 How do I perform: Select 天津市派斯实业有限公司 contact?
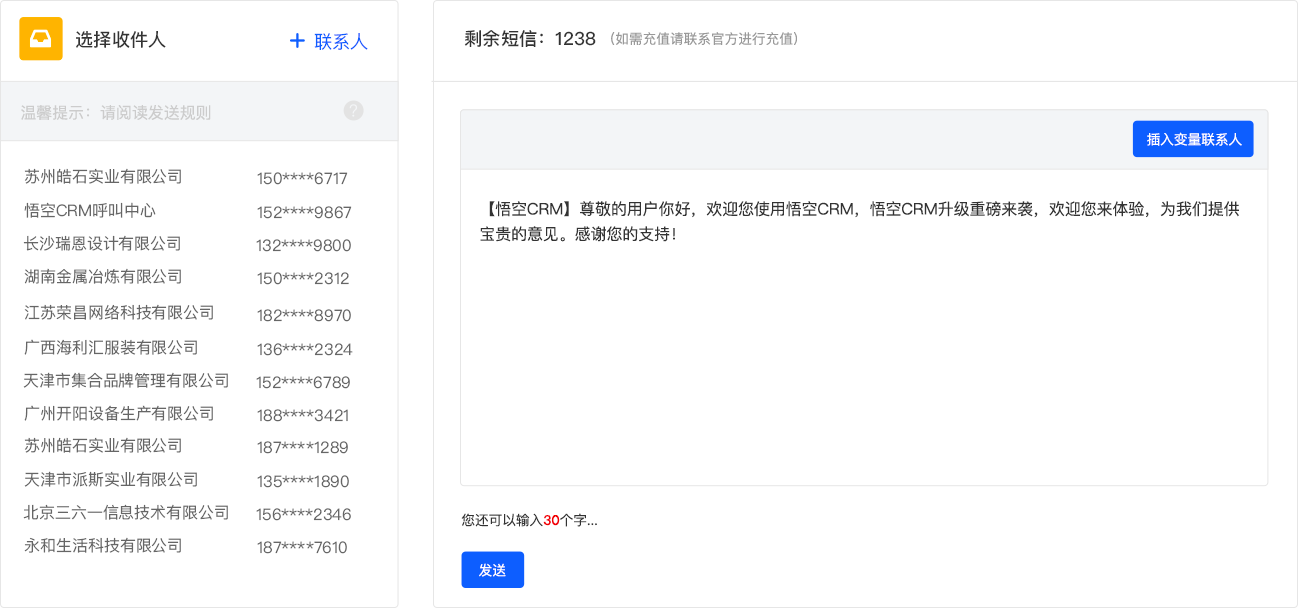tap(111, 480)
